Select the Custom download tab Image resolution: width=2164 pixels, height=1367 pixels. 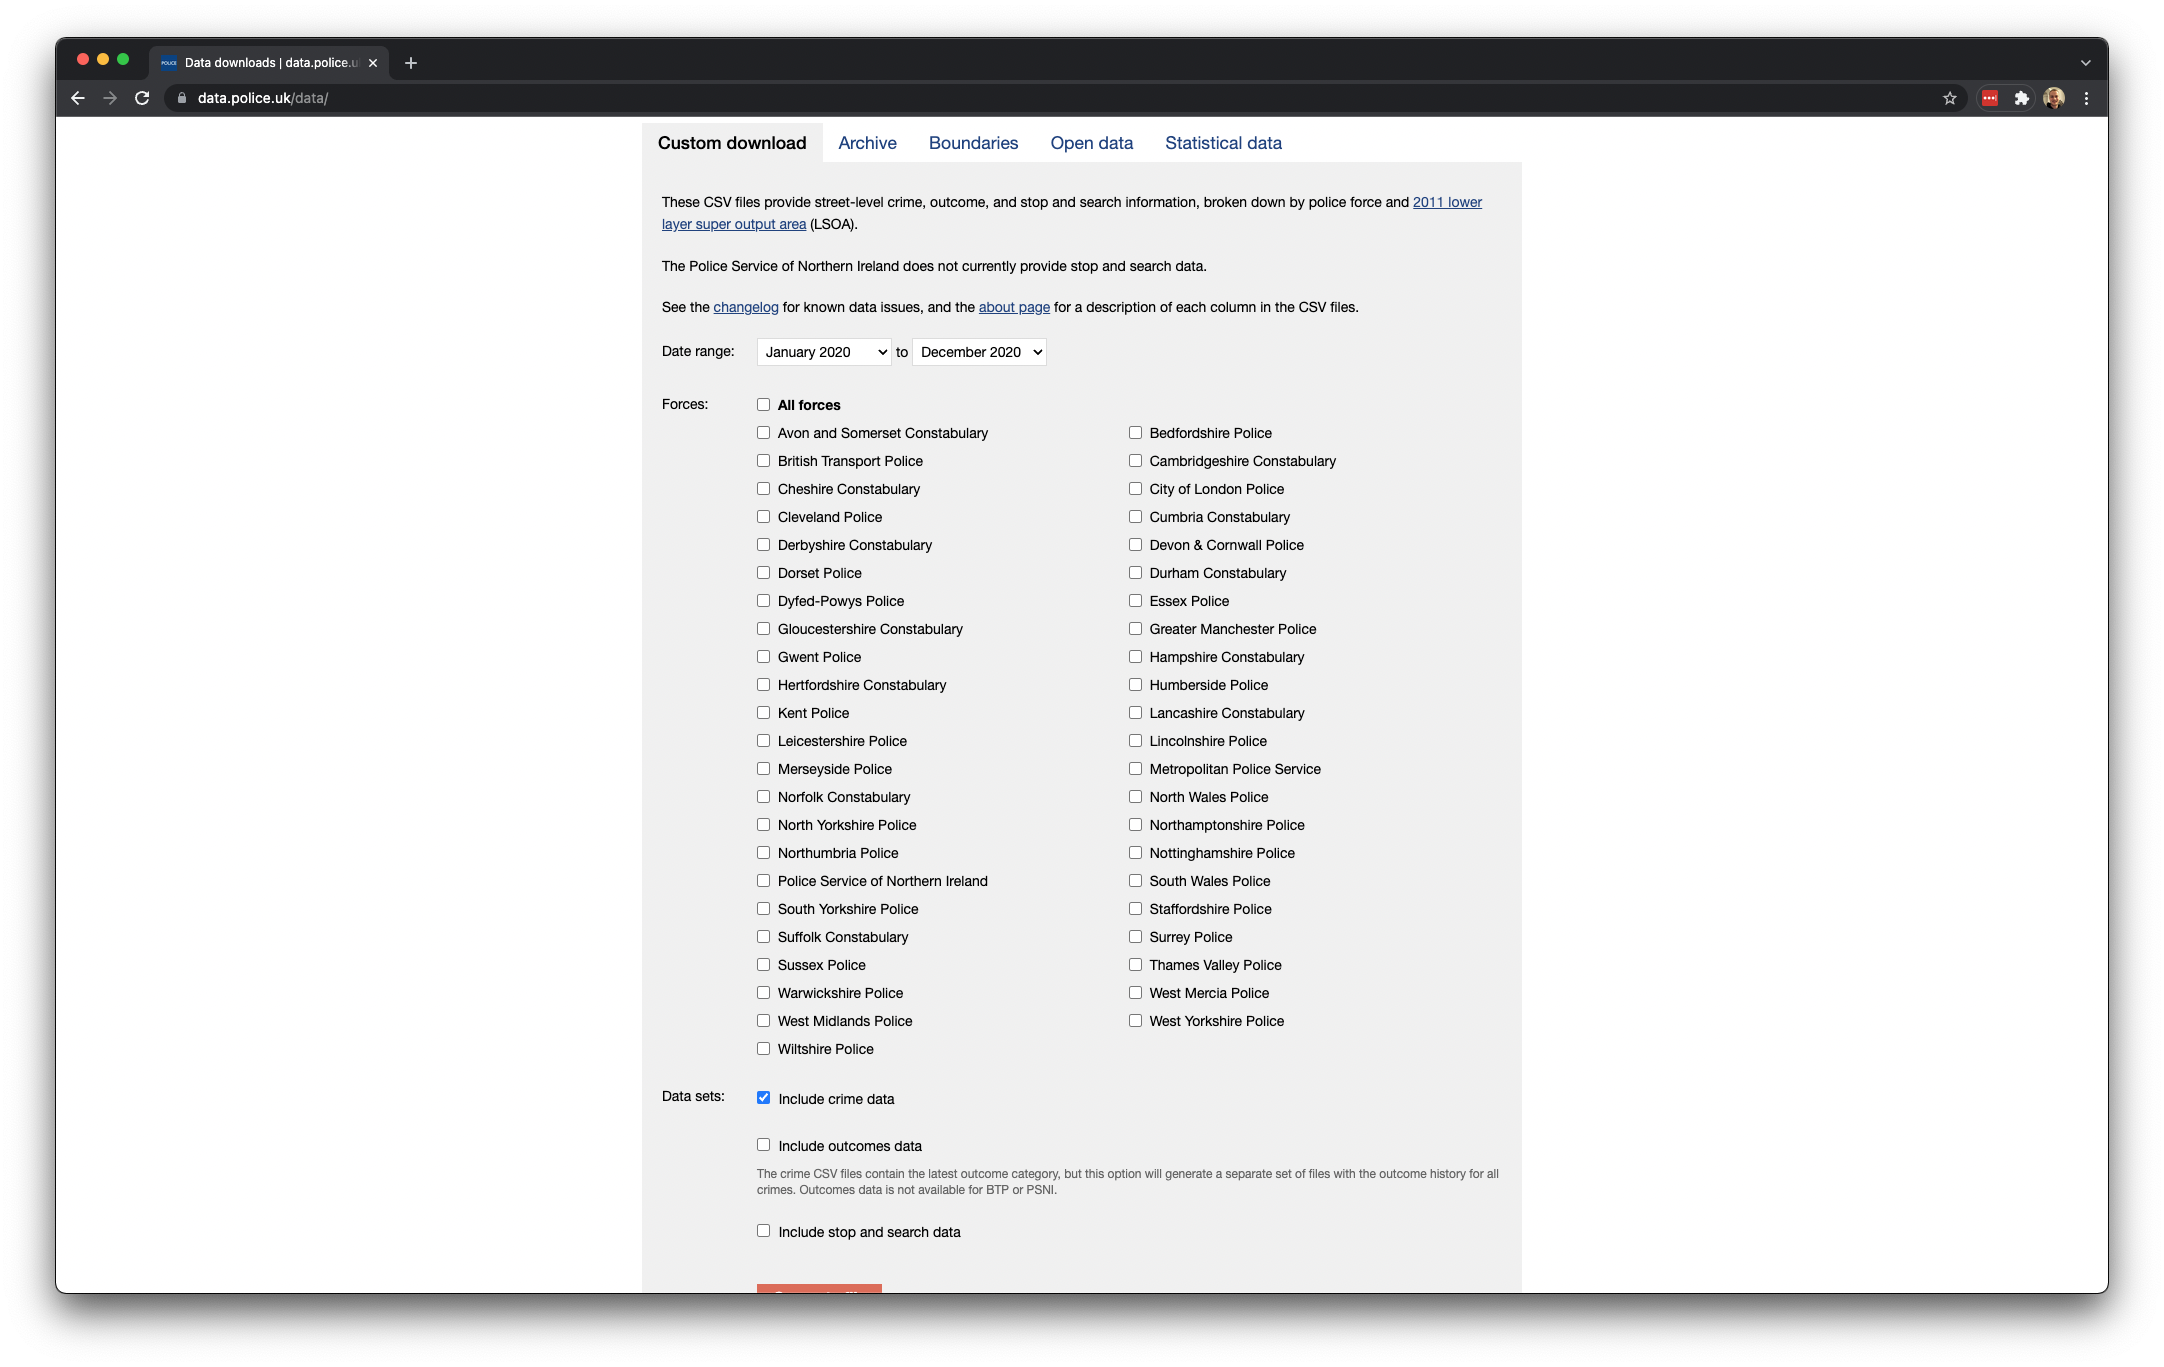click(x=732, y=143)
